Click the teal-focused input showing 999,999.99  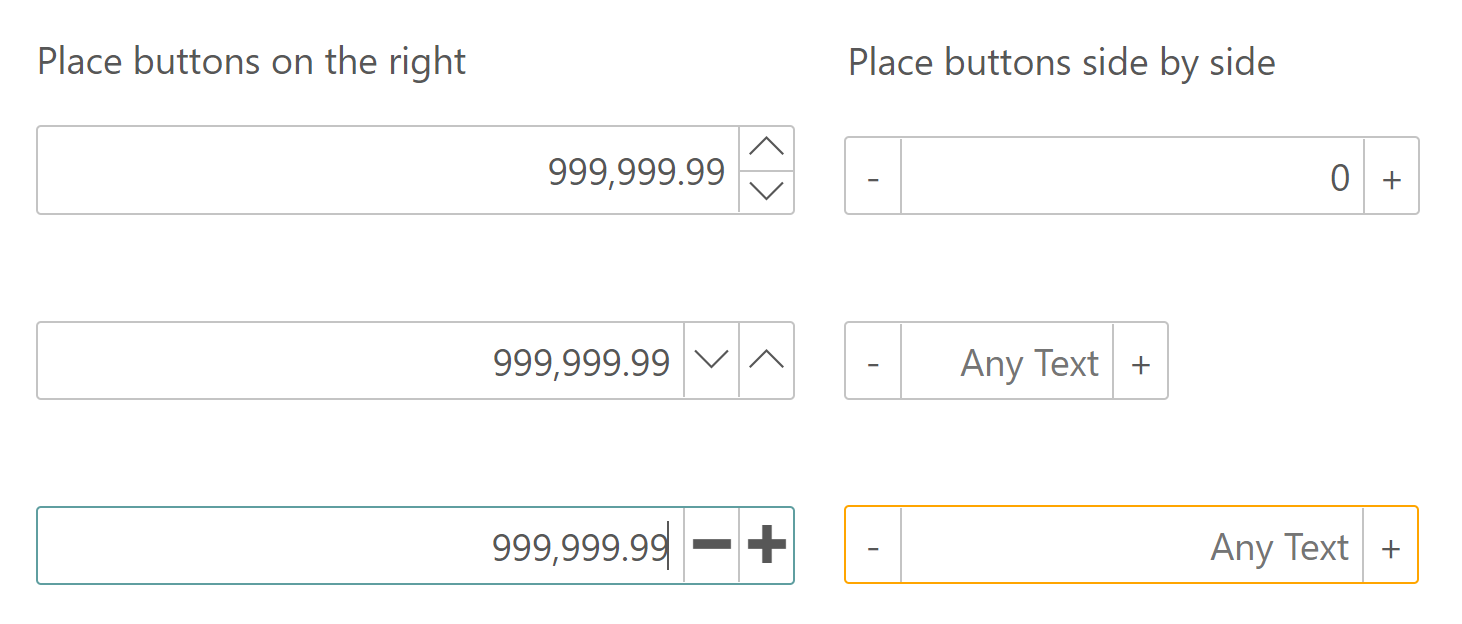tap(400, 546)
